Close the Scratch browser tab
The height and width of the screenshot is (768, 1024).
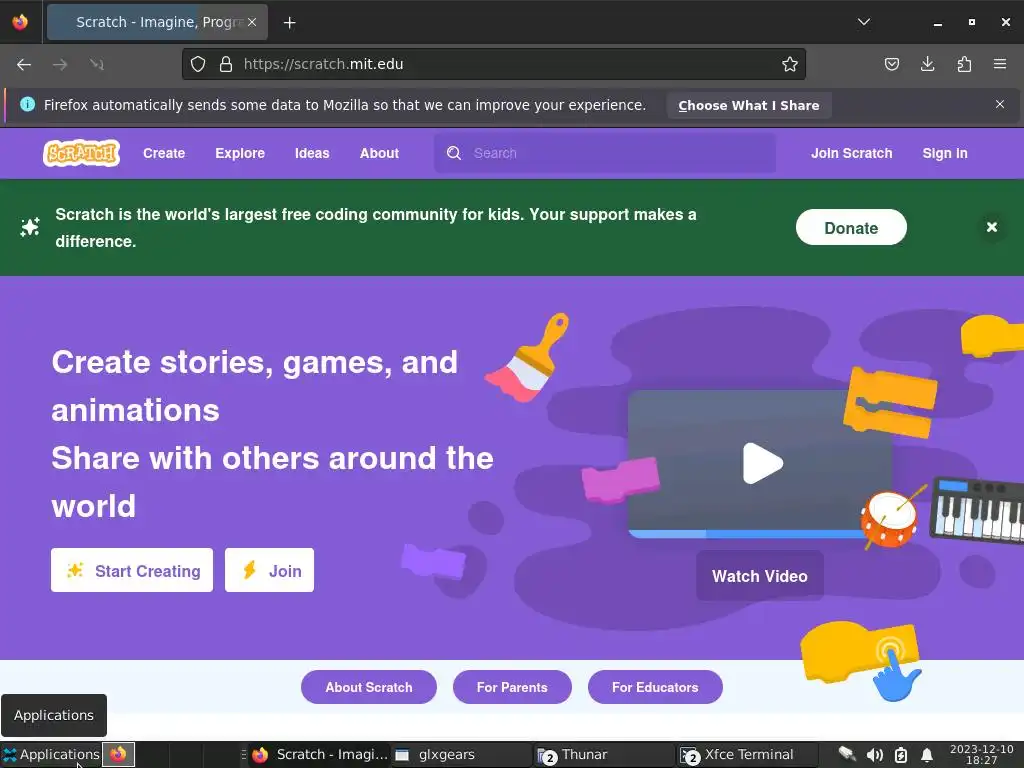[x=252, y=22]
